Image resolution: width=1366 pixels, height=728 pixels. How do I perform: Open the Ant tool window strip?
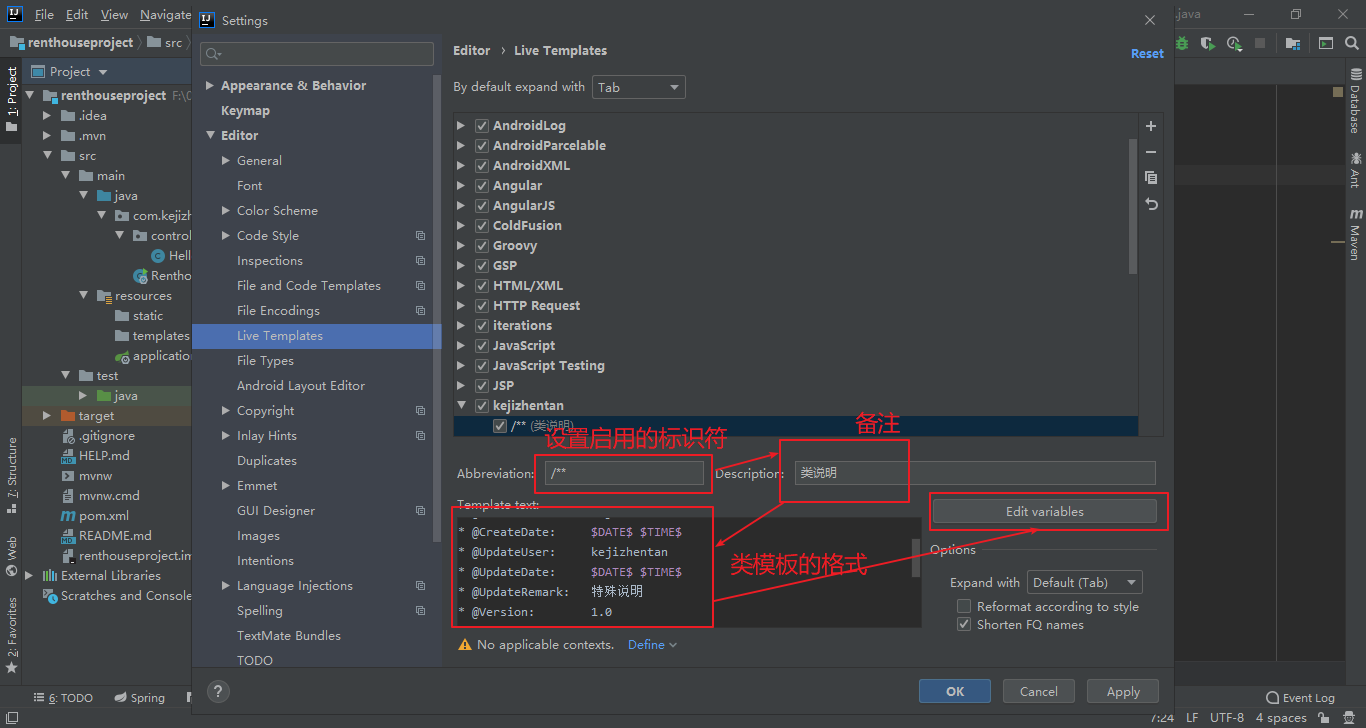point(1356,170)
